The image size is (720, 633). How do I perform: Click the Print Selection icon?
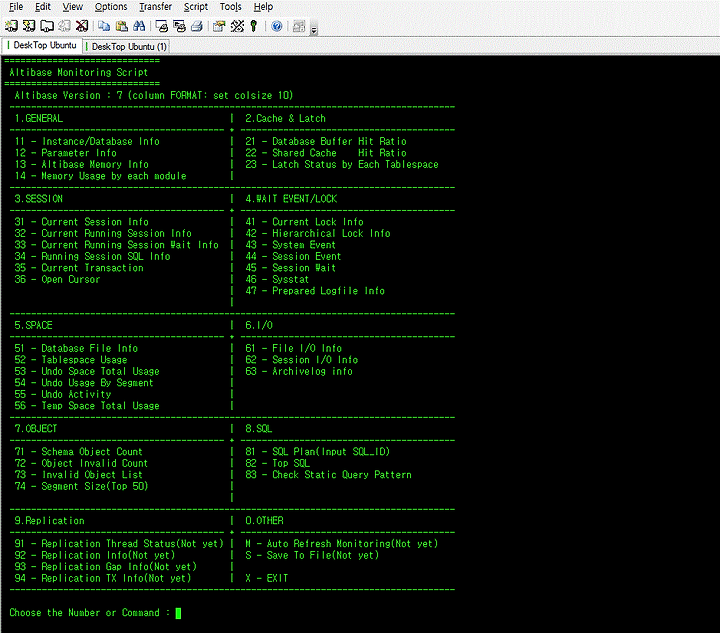(179, 26)
